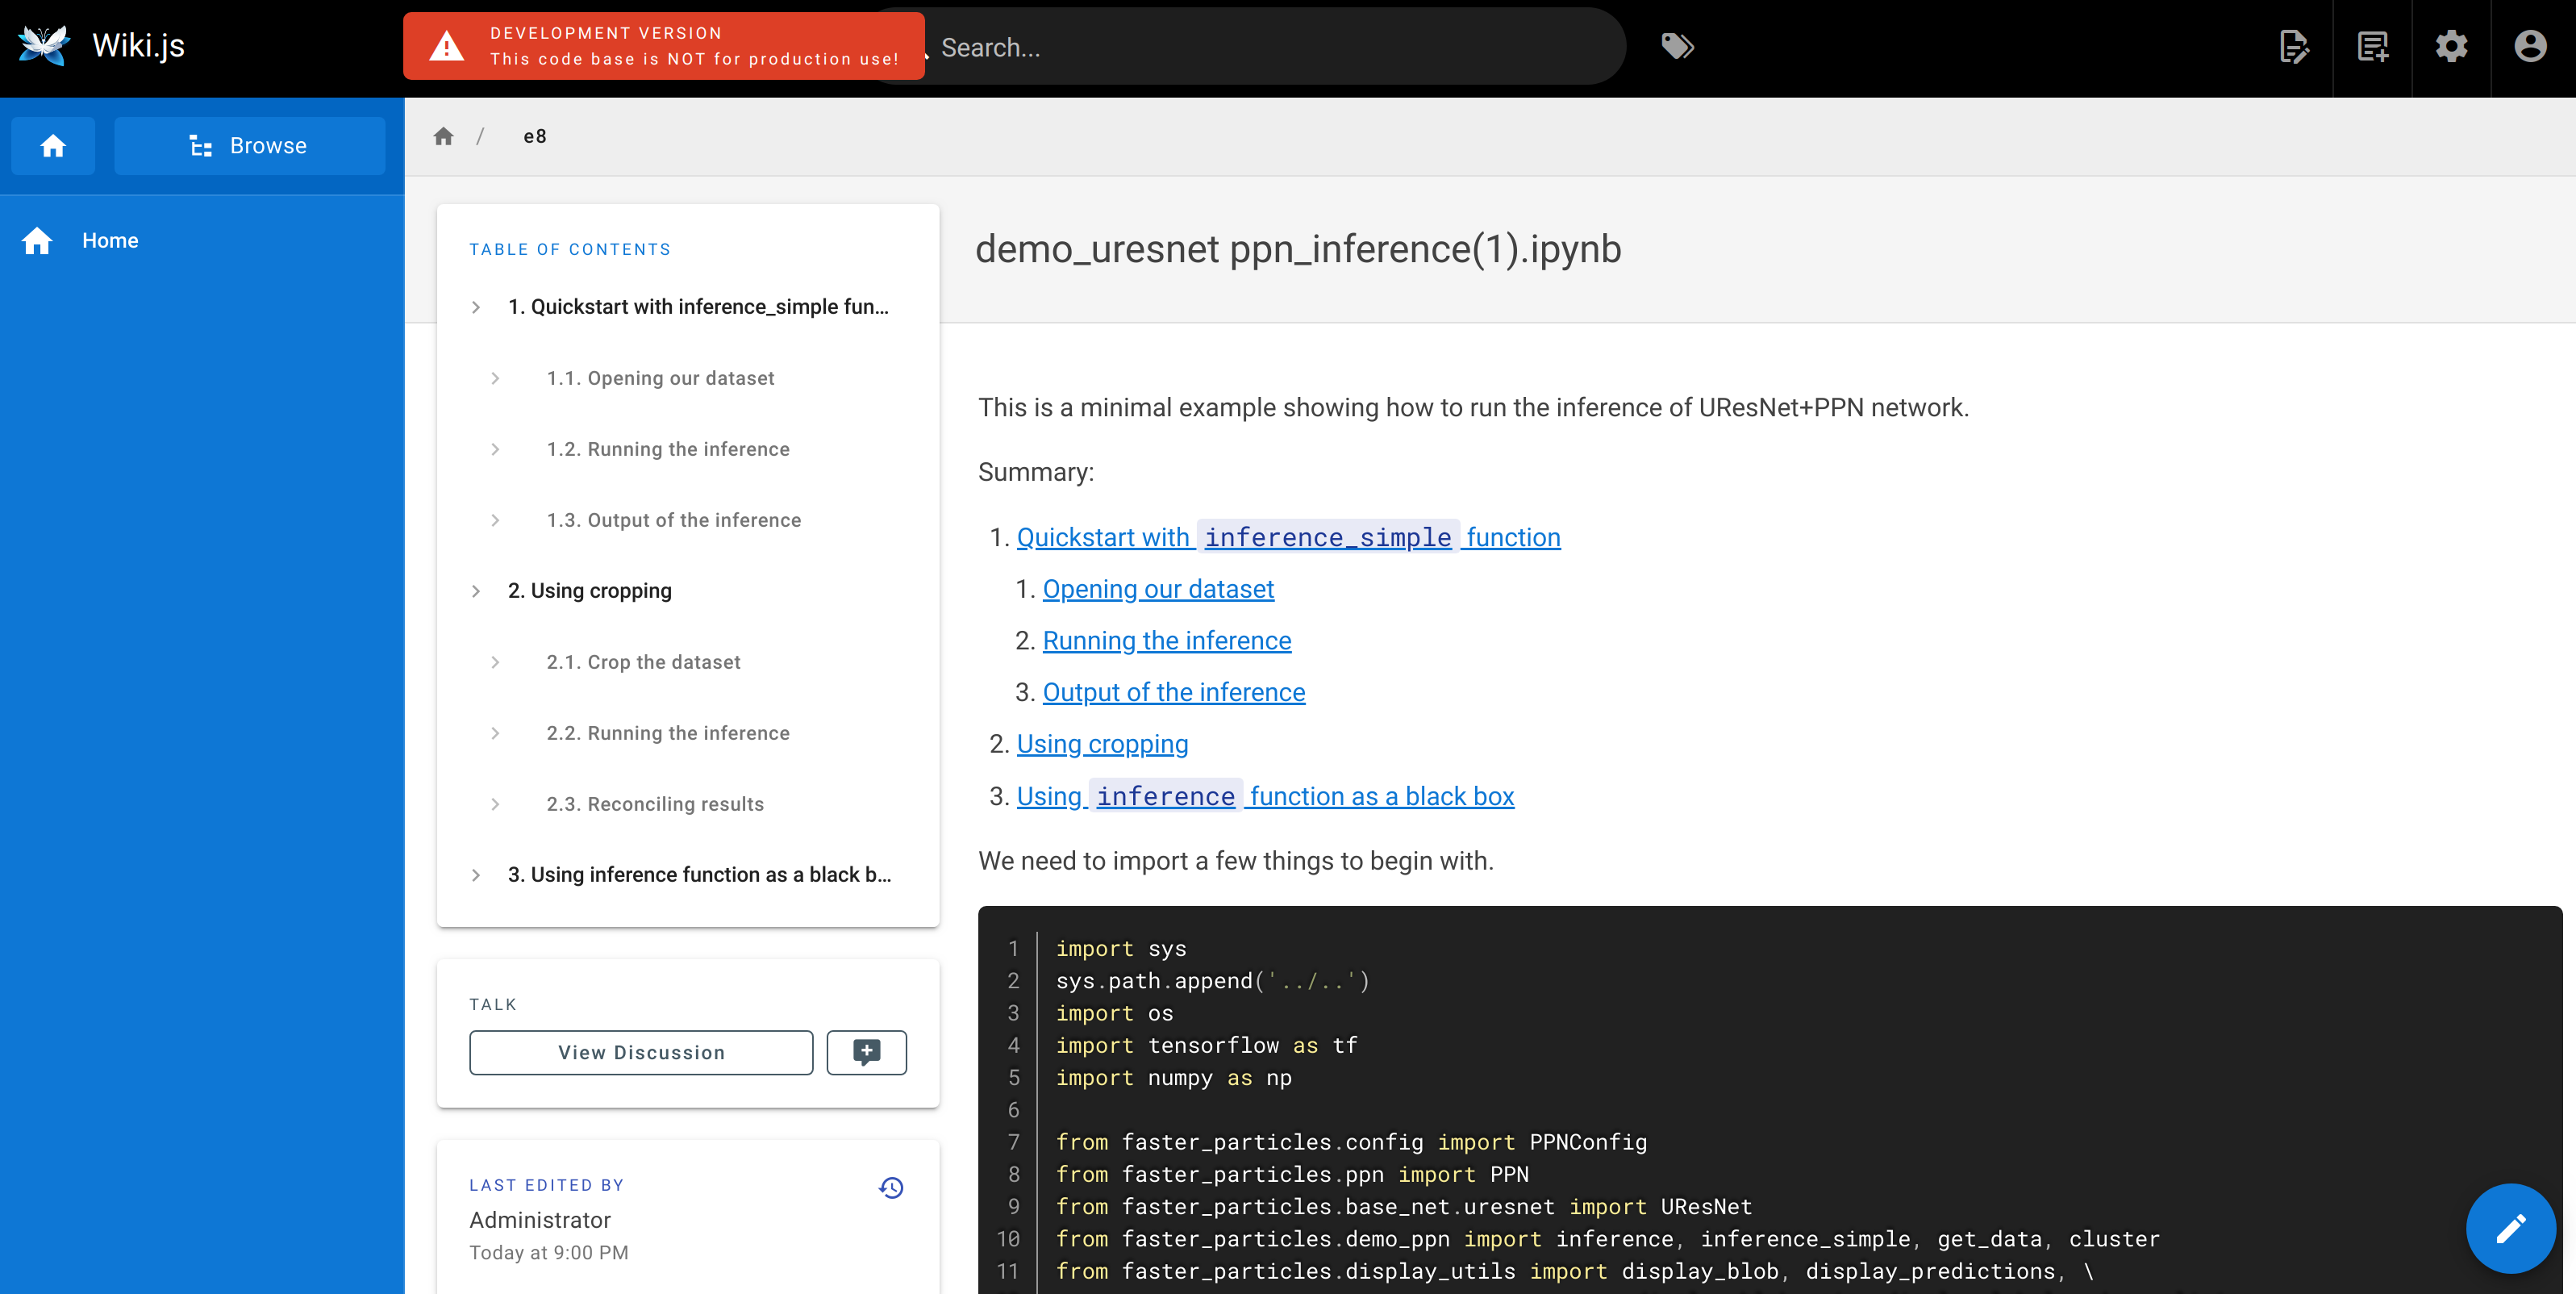This screenshot has width=2576, height=1294.
Task: Click the blue edit pencil button
Action: (2510, 1228)
